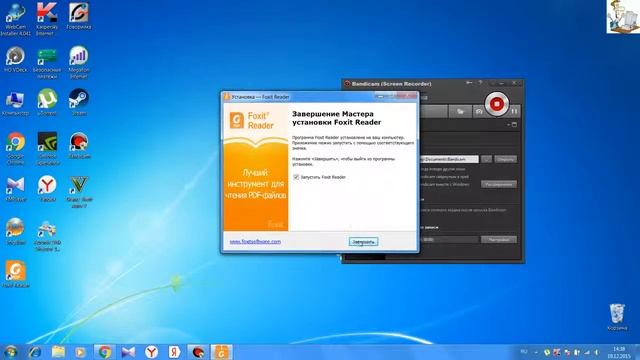Open the Foxit Reader desktop icon

(x=16, y=274)
